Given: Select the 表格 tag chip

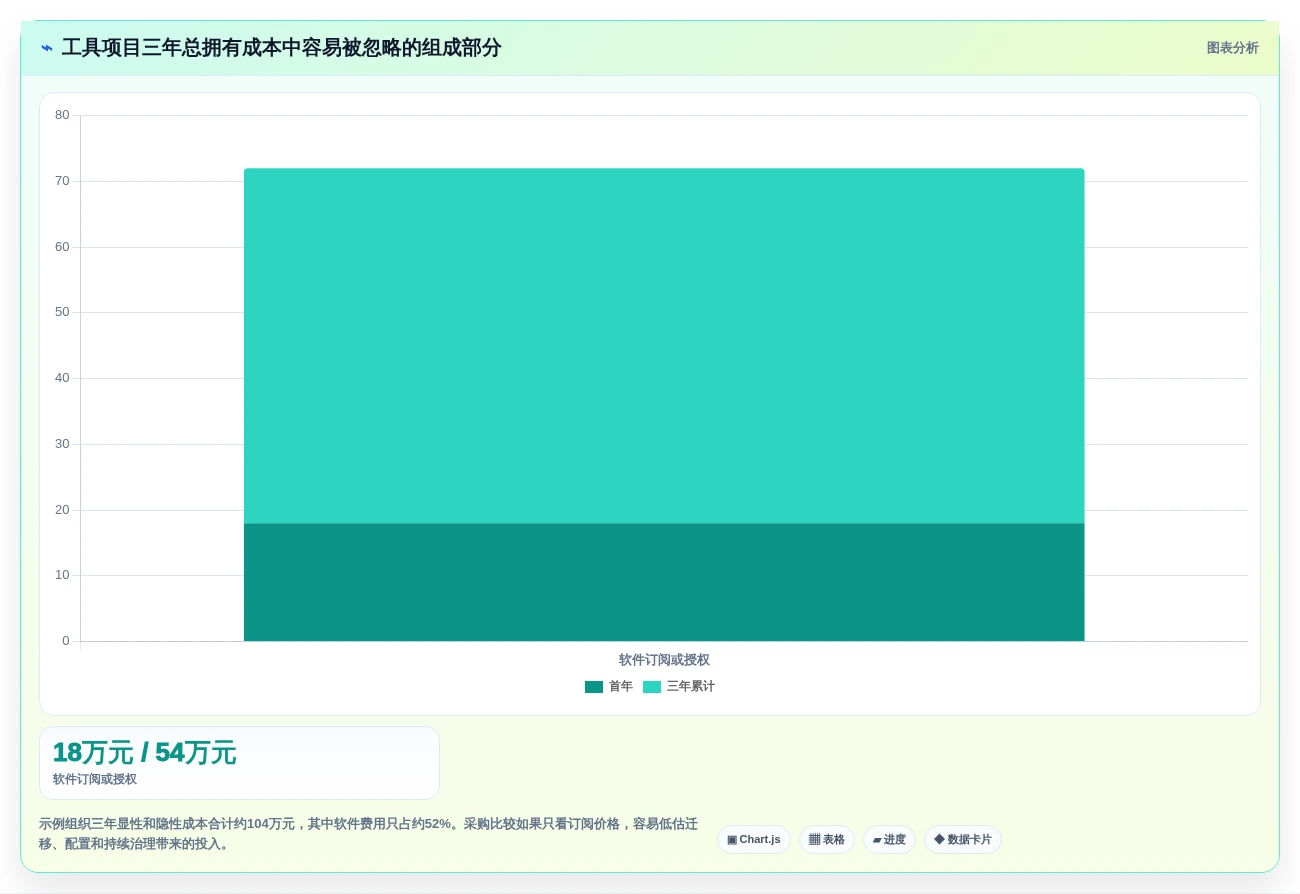Looking at the screenshot, I should tap(826, 840).
